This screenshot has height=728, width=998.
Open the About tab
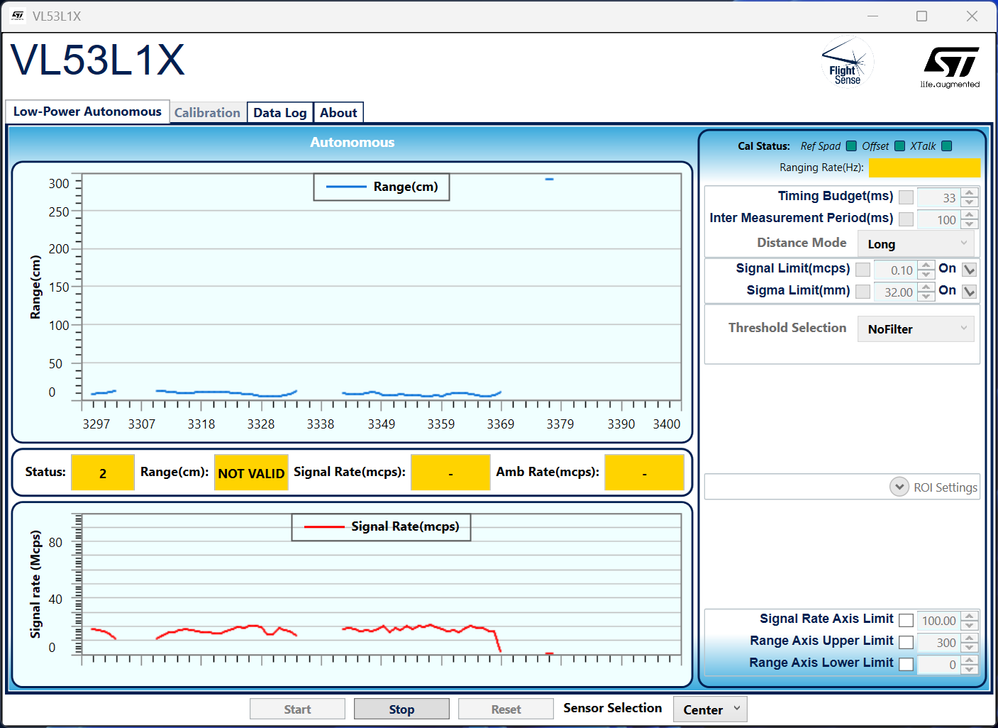(x=338, y=113)
